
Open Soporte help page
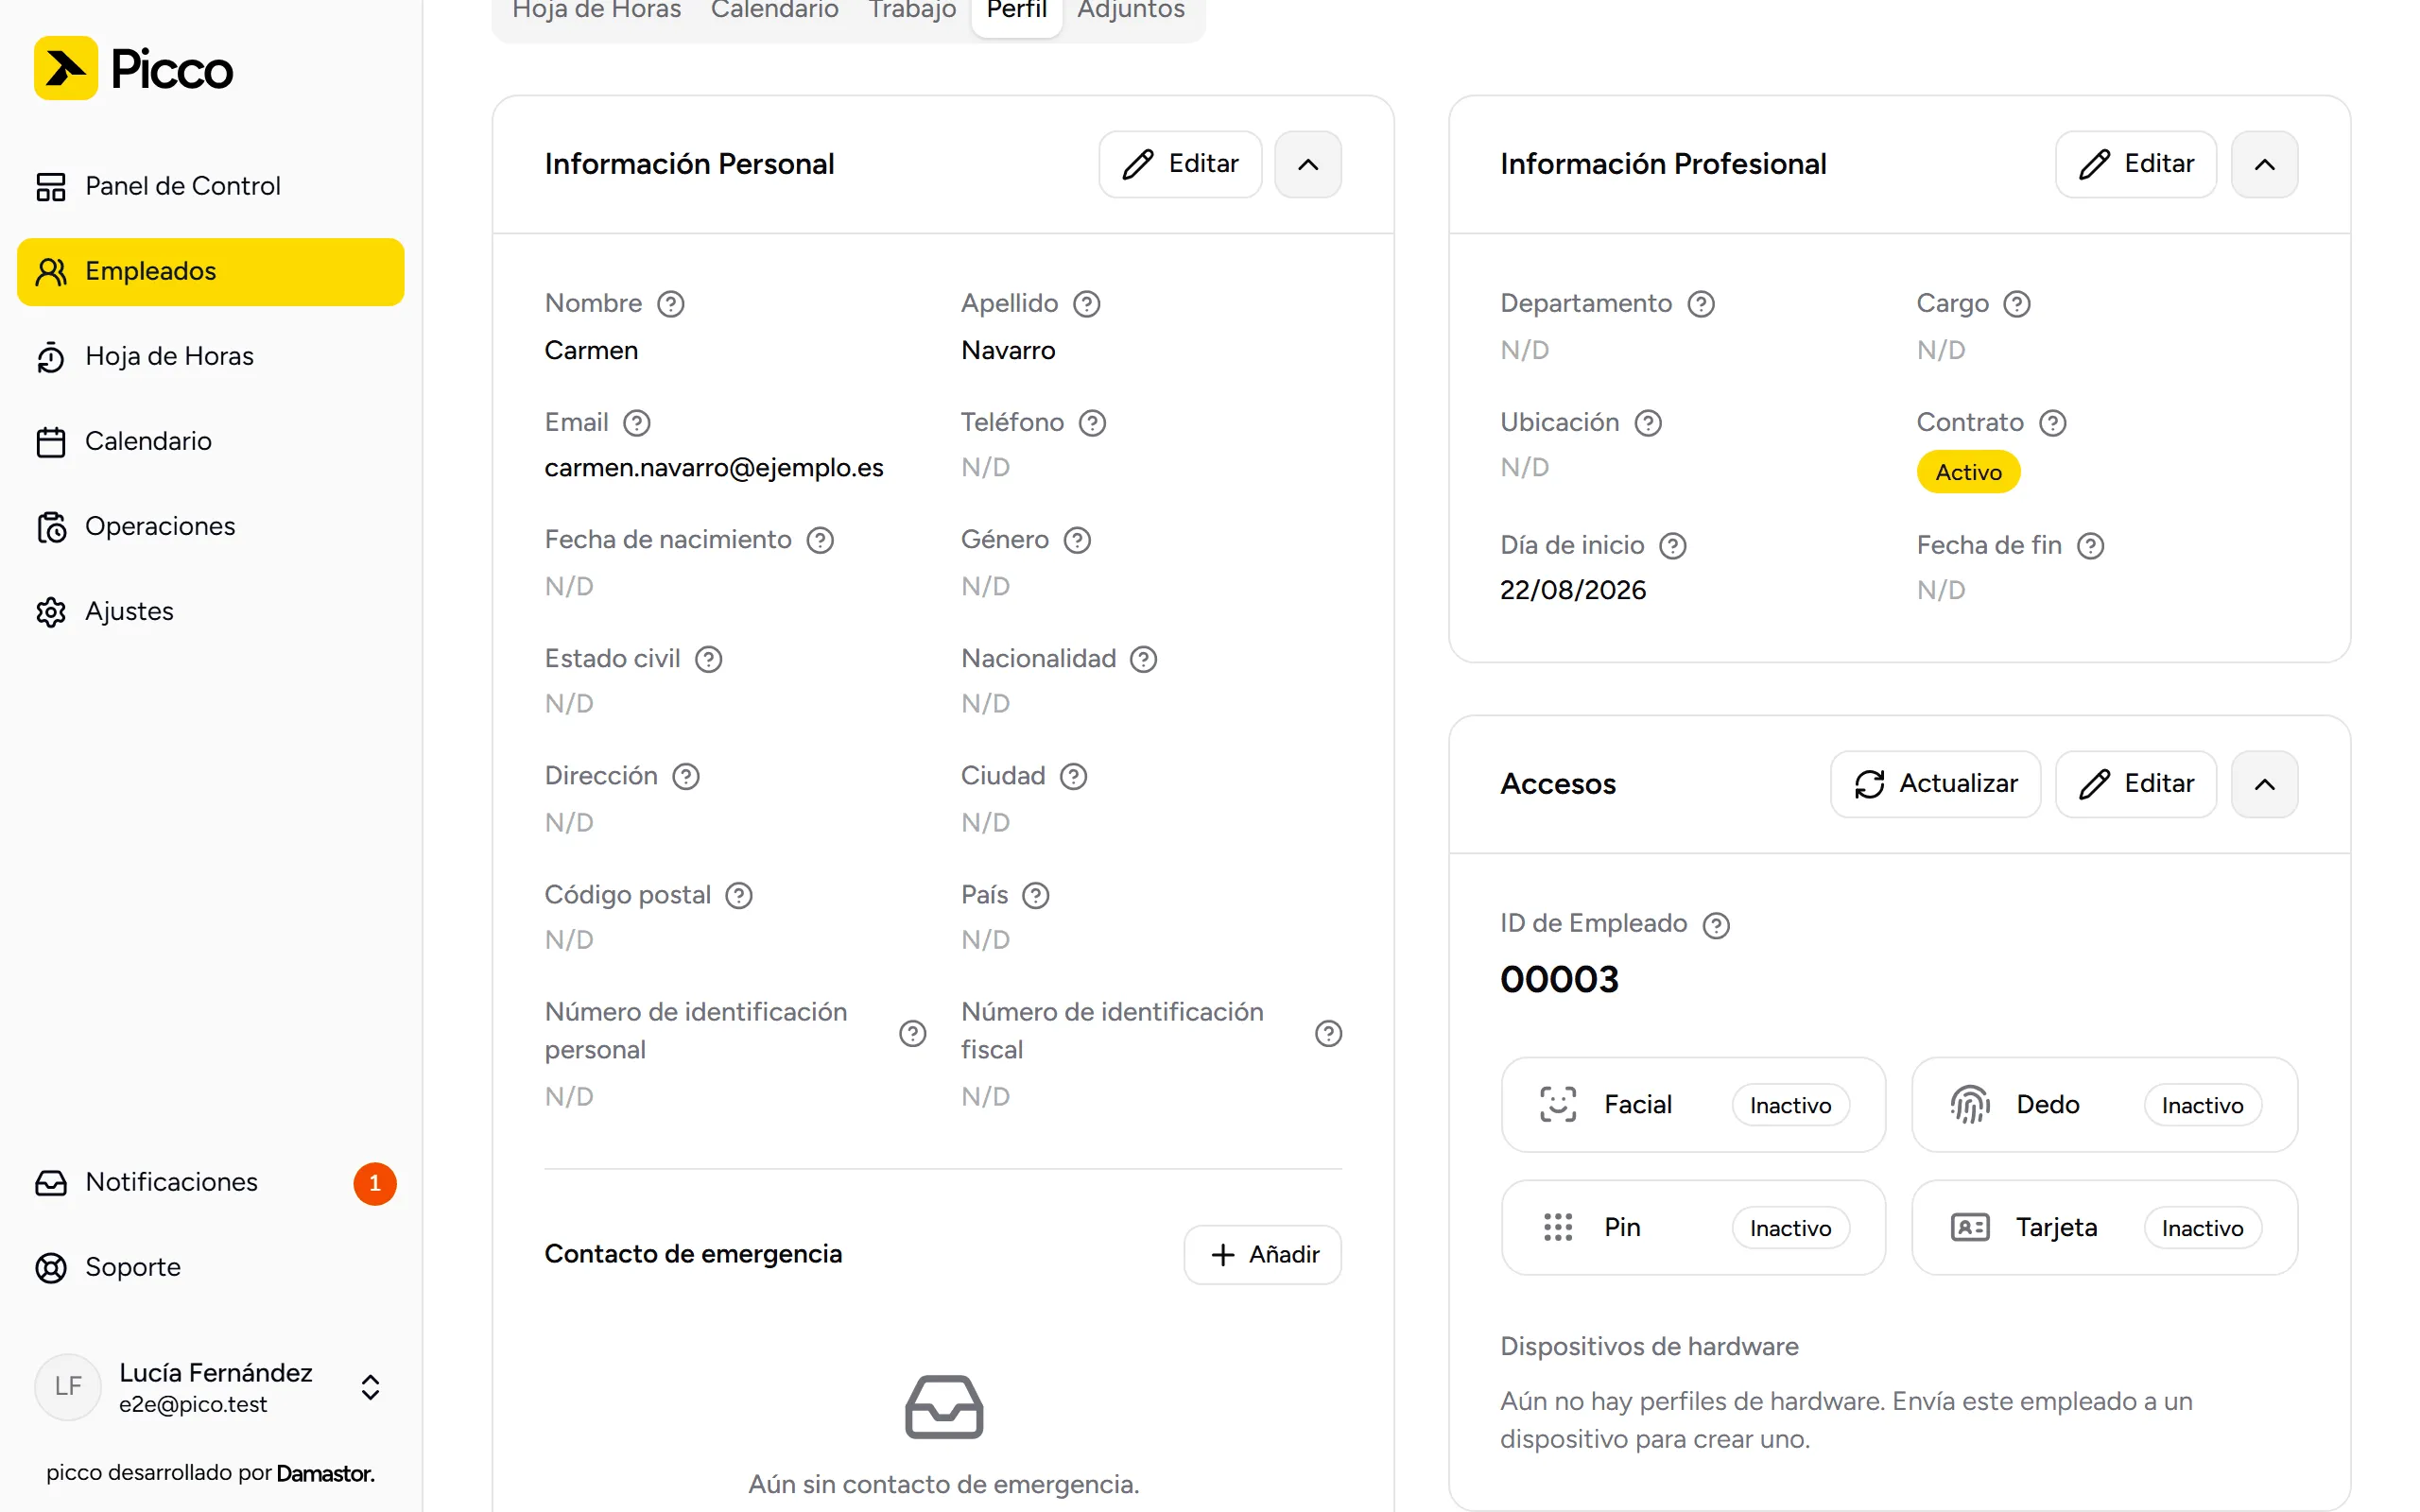click(x=210, y=1267)
